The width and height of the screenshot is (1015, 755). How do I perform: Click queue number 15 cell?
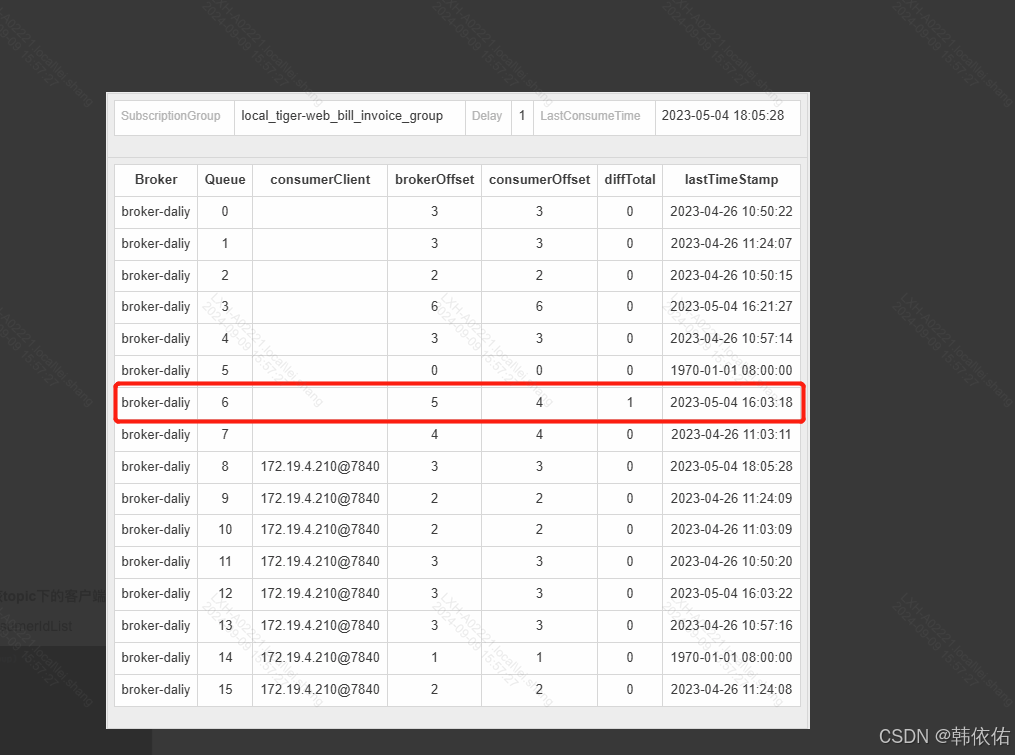tap(225, 690)
